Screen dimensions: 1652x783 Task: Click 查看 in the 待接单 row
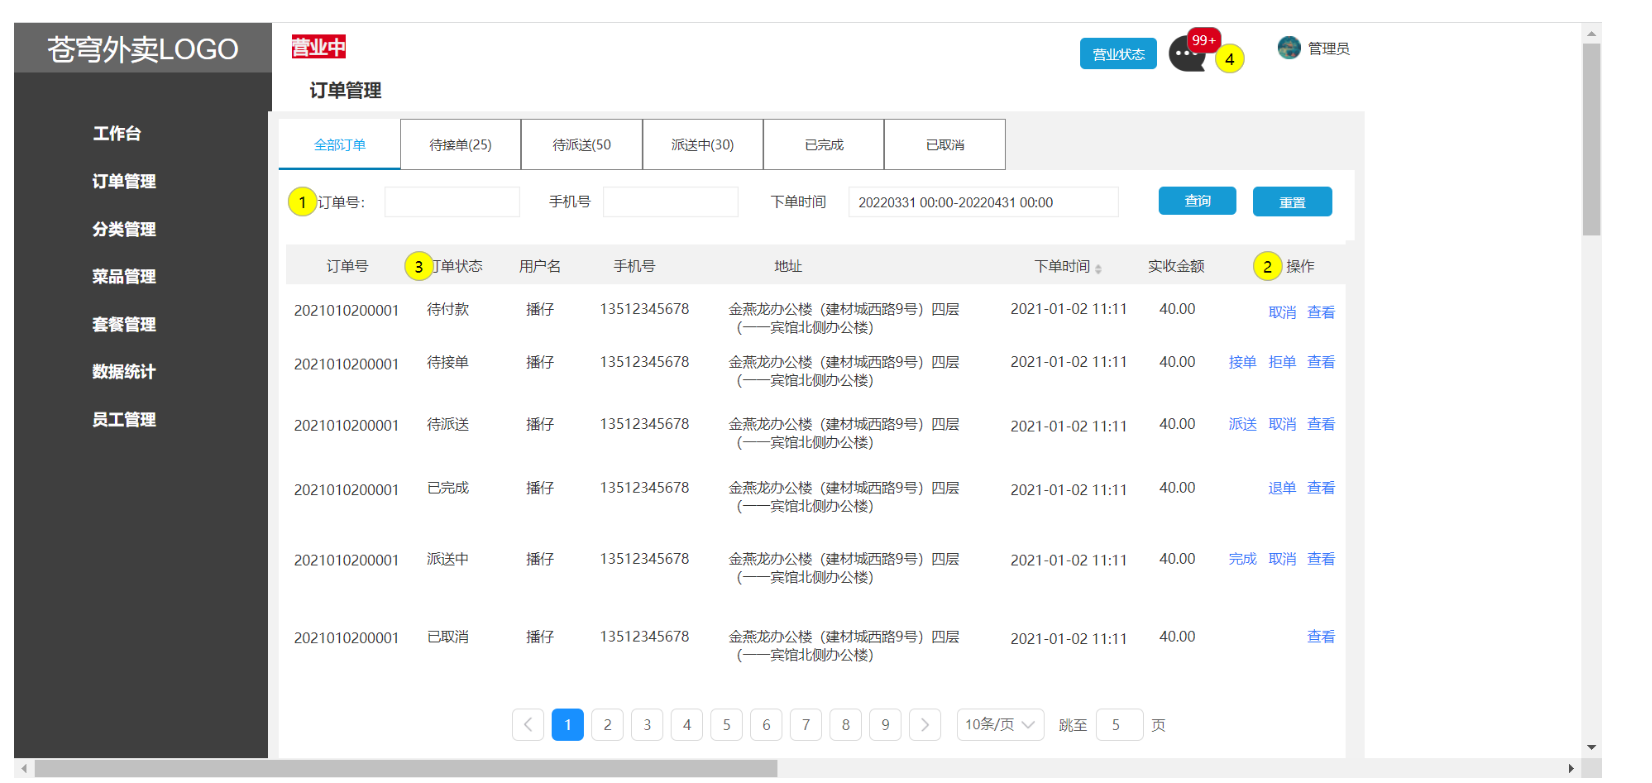pos(1321,362)
